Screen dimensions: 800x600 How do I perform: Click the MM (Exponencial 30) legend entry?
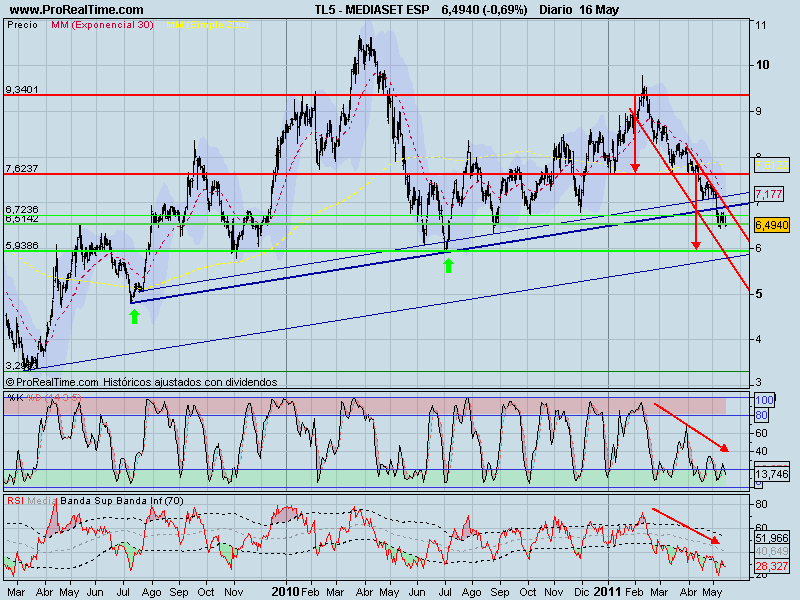[x=102, y=24]
